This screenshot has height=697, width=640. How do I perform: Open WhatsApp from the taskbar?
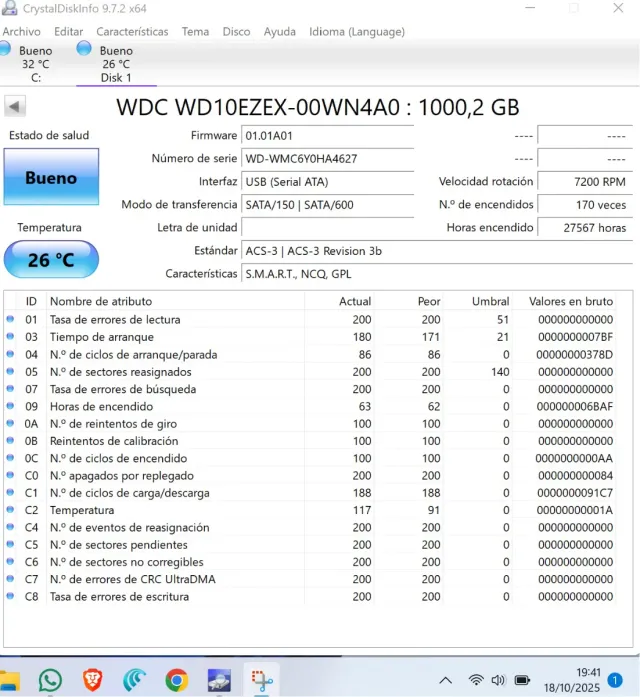pyautogui.click(x=50, y=680)
